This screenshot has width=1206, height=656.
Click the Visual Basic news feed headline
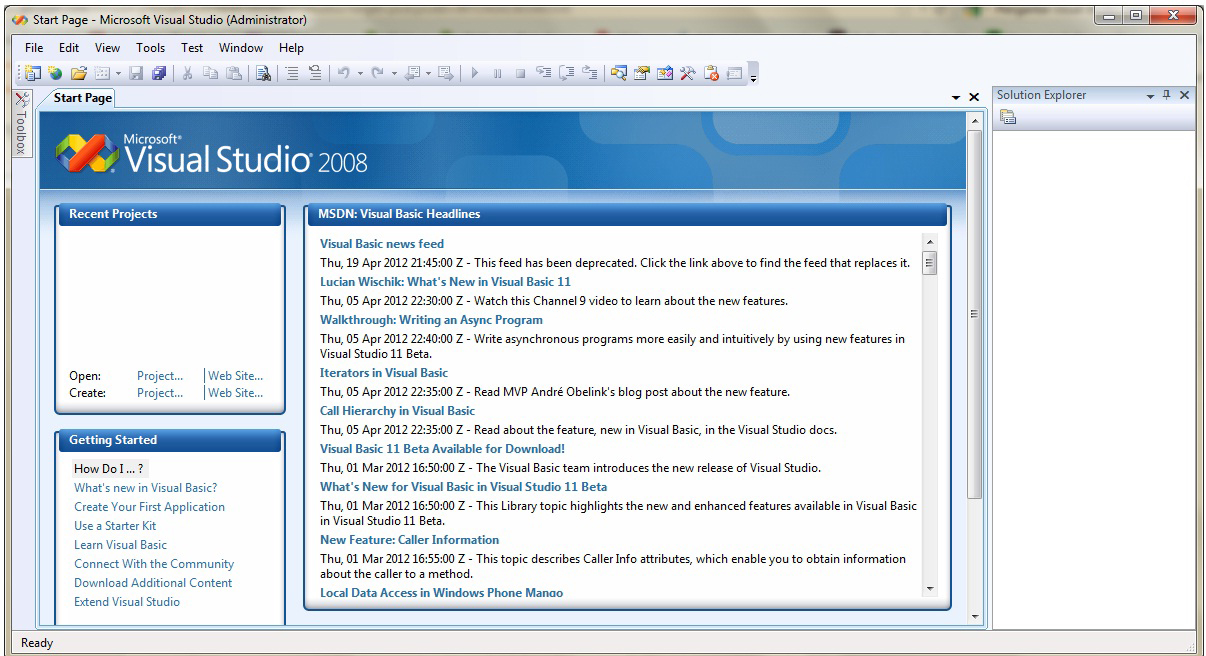pyautogui.click(x=382, y=244)
